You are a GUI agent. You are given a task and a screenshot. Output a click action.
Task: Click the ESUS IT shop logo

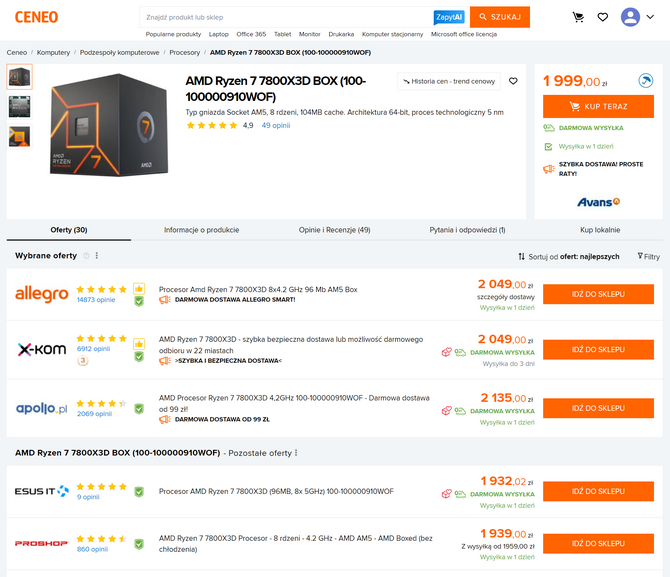click(x=41, y=491)
